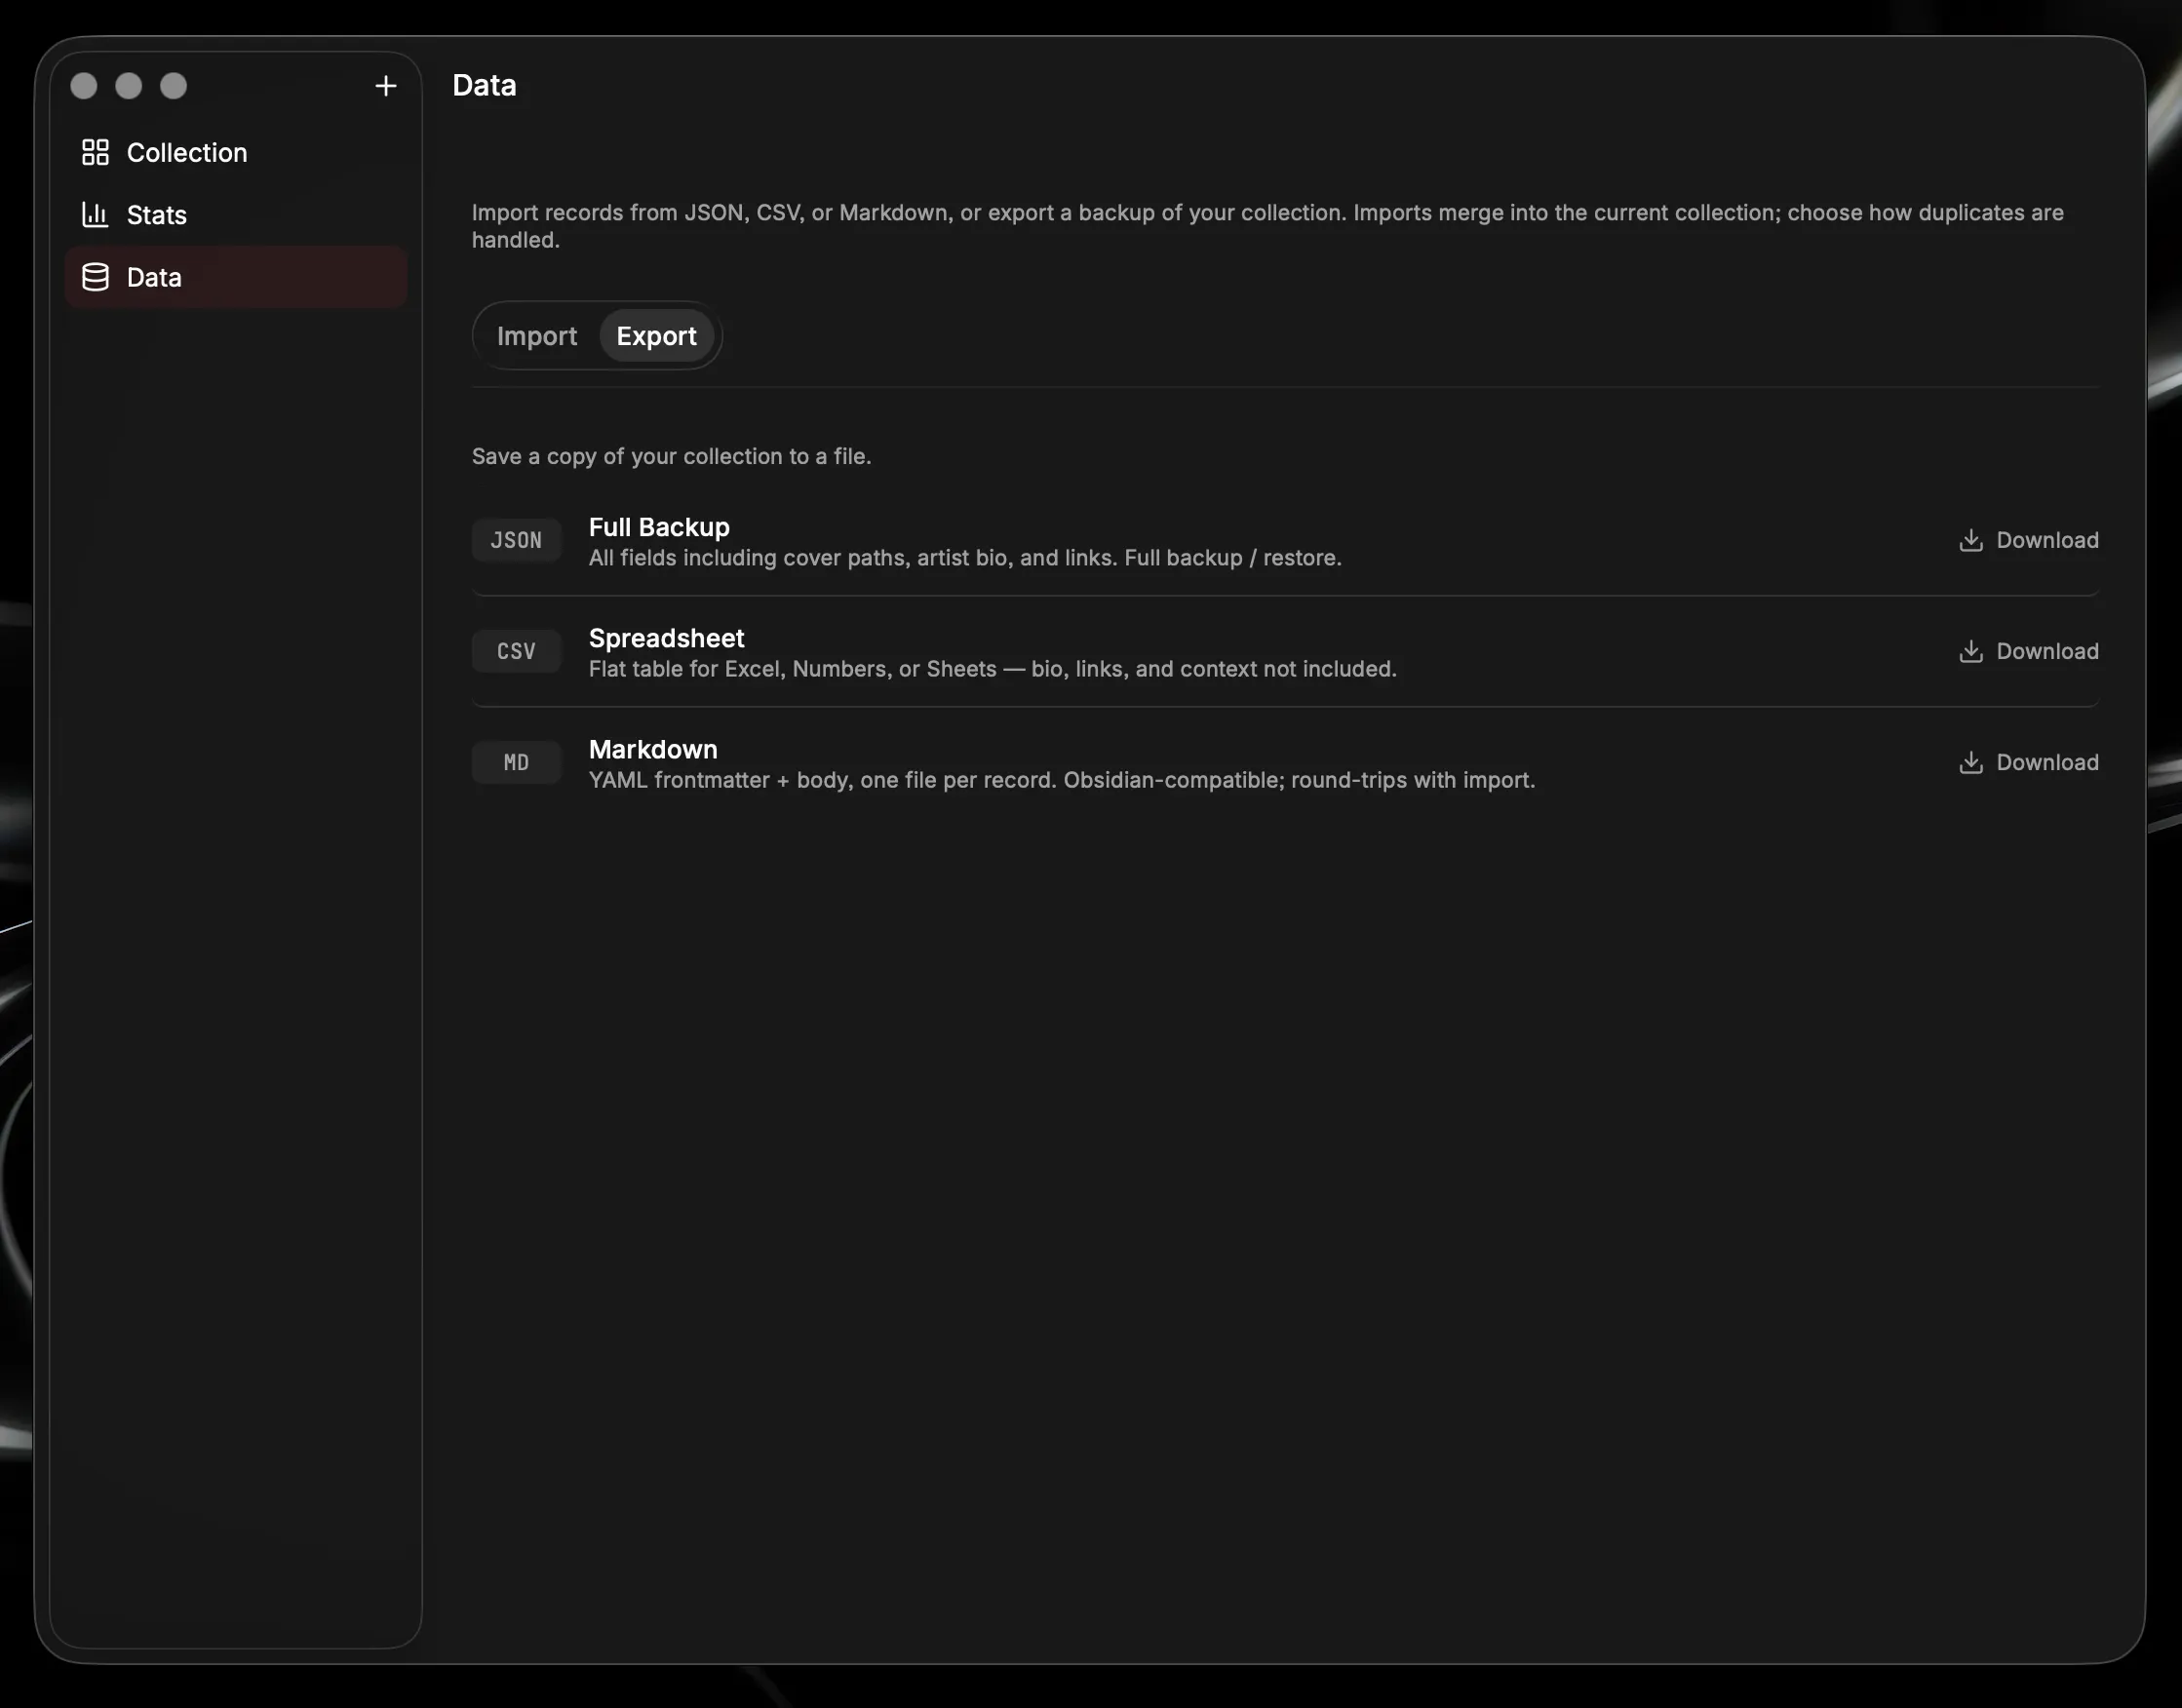This screenshot has width=2182, height=1708.
Task: Click the download icon in the Spreadsheet row
Action: click(1970, 651)
